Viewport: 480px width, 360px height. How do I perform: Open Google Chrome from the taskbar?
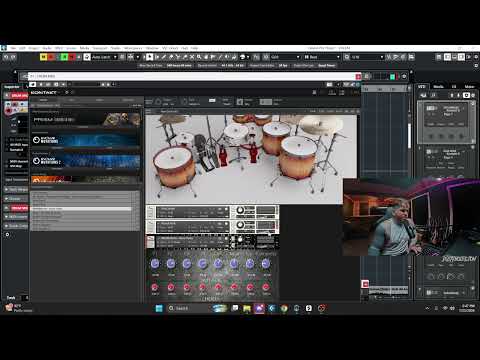(284, 308)
